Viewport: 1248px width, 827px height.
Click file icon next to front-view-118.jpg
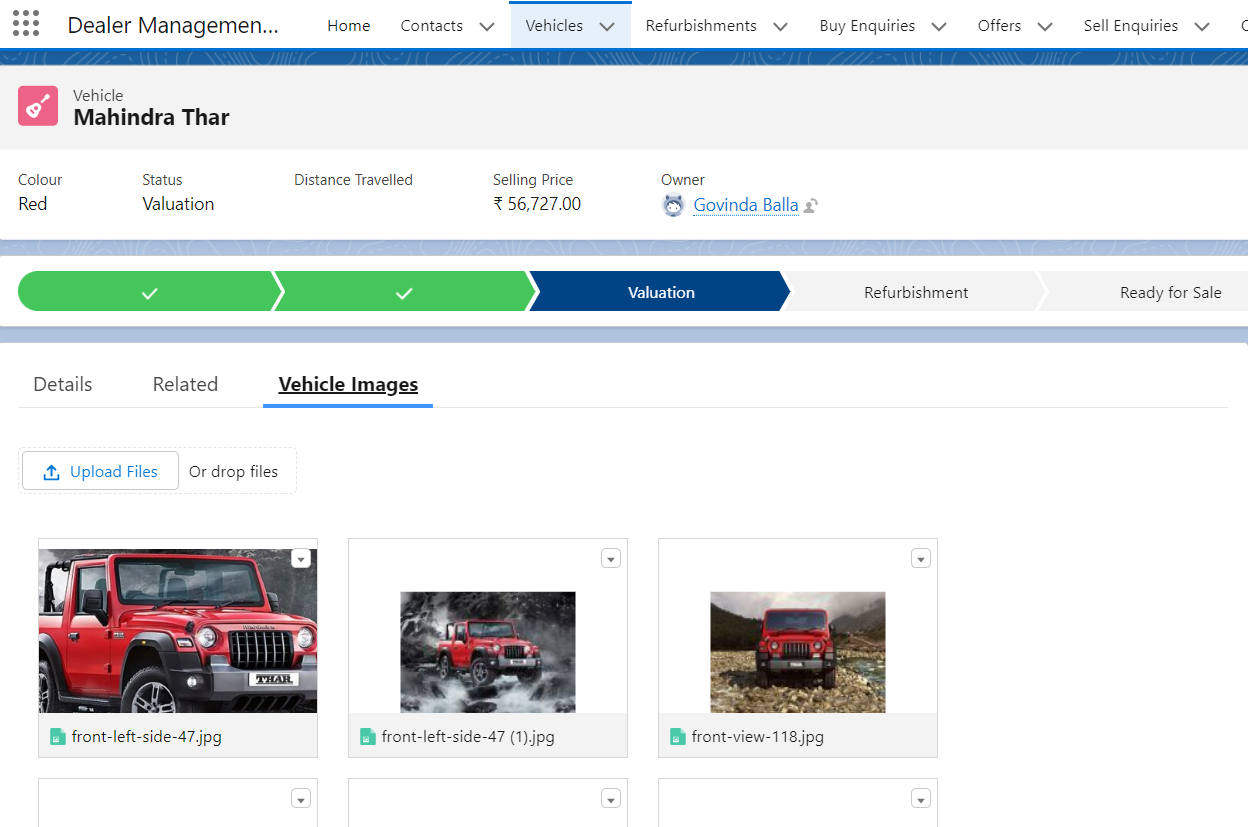click(678, 737)
